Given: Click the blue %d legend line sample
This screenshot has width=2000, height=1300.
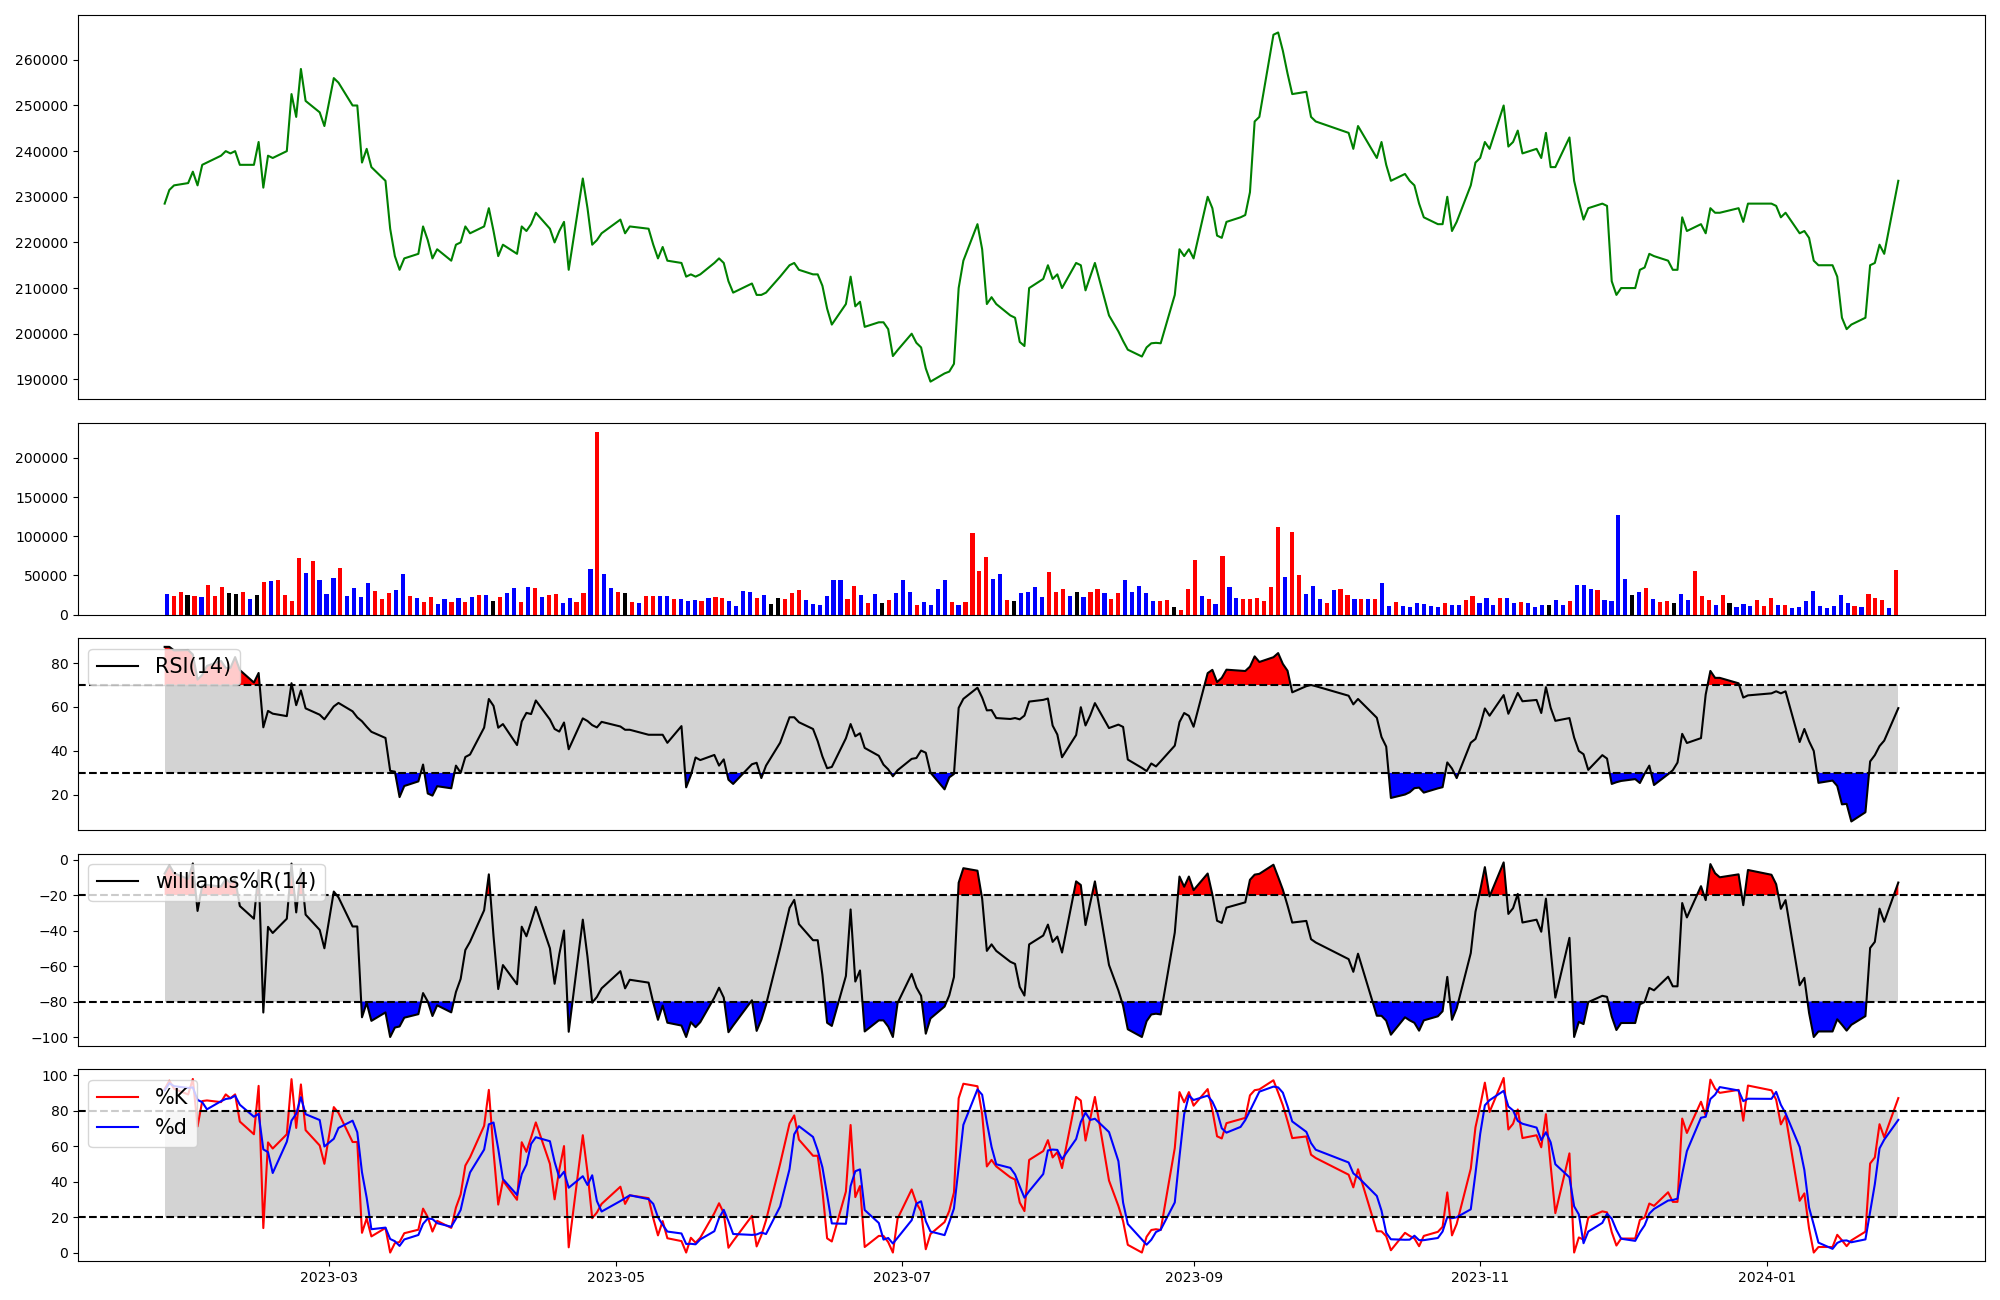Looking at the screenshot, I should click(x=117, y=1127).
